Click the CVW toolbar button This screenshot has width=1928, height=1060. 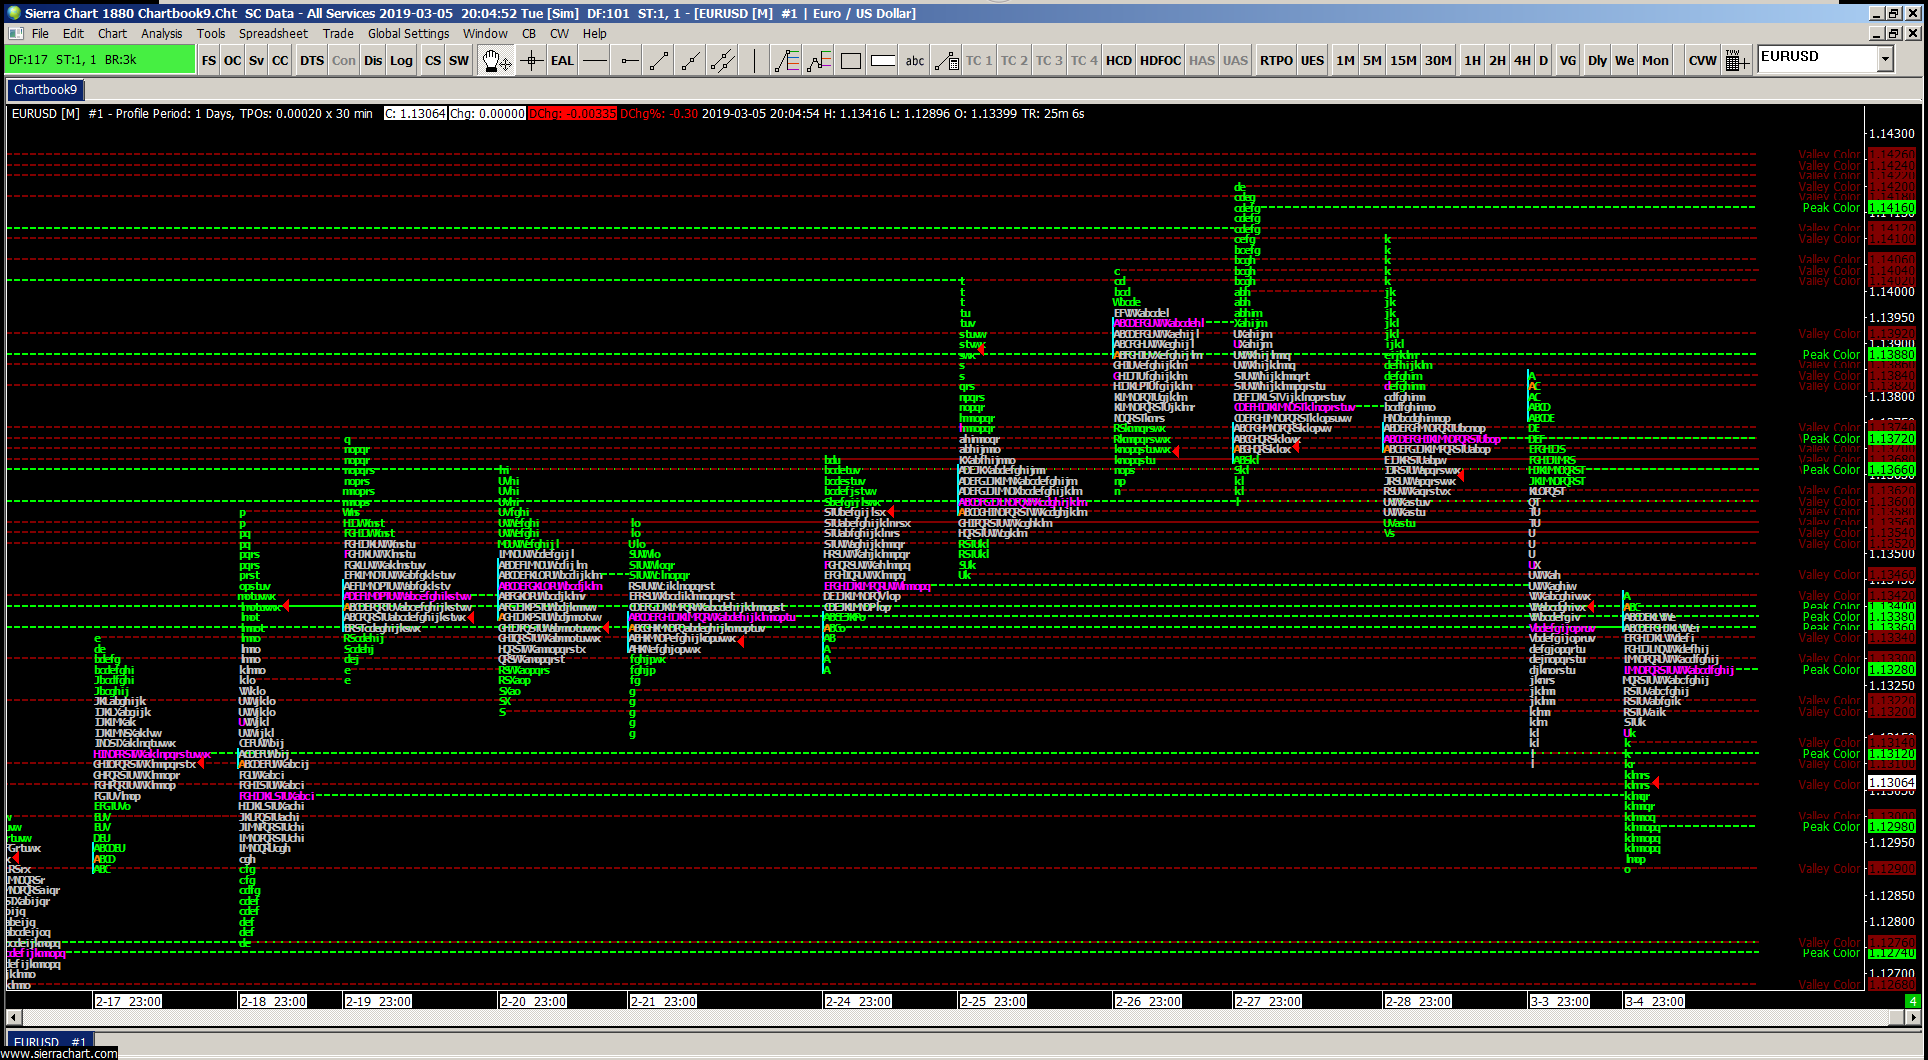coord(1702,61)
